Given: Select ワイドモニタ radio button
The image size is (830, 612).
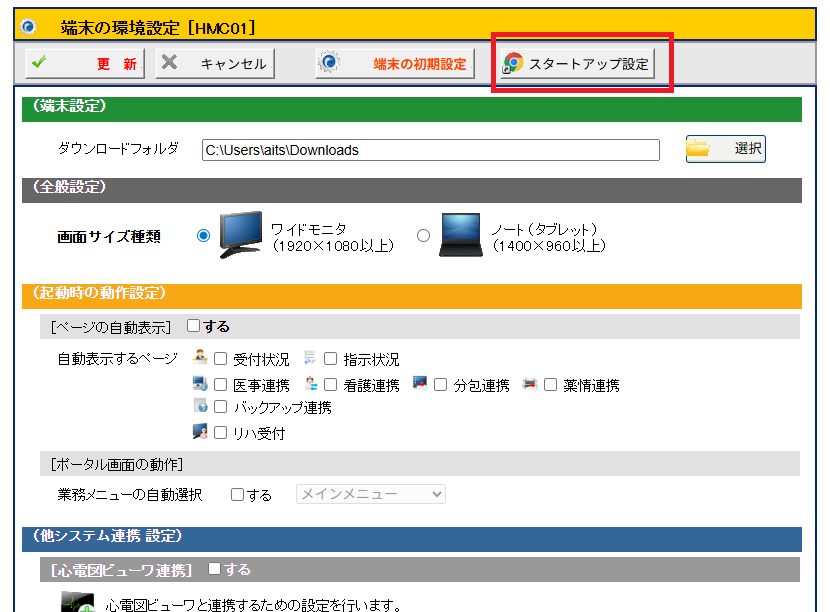Looking at the screenshot, I should [203, 236].
